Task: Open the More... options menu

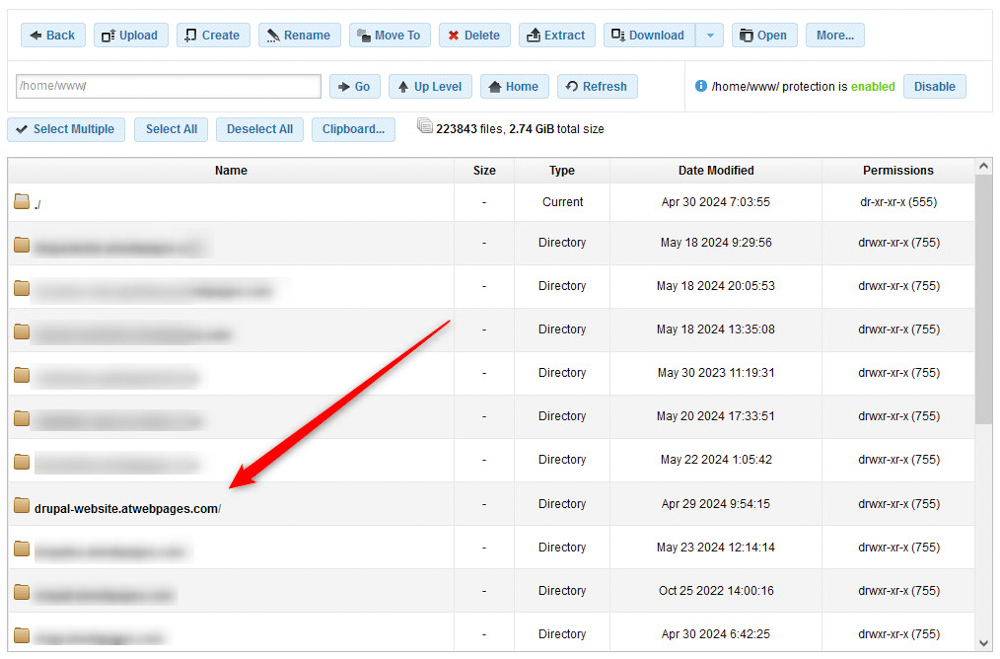Action: pyautogui.click(x=835, y=35)
